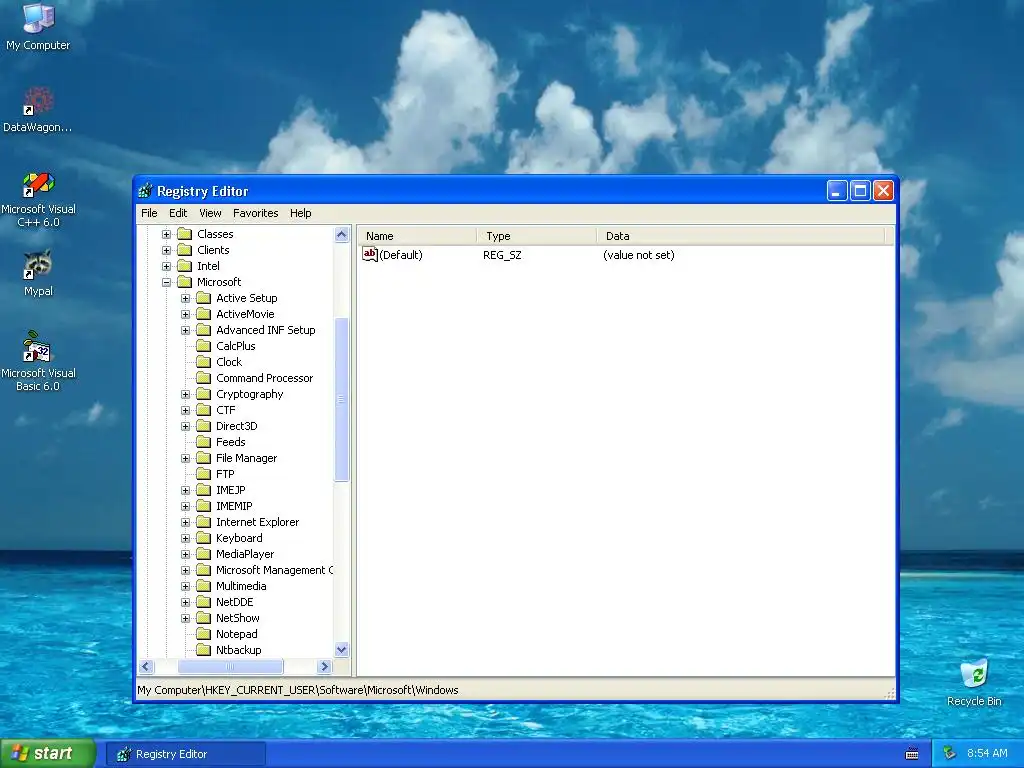Click the Feeds folder icon
Image resolution: width=1024 pixels, height=768 pixels.
point(204,442)
